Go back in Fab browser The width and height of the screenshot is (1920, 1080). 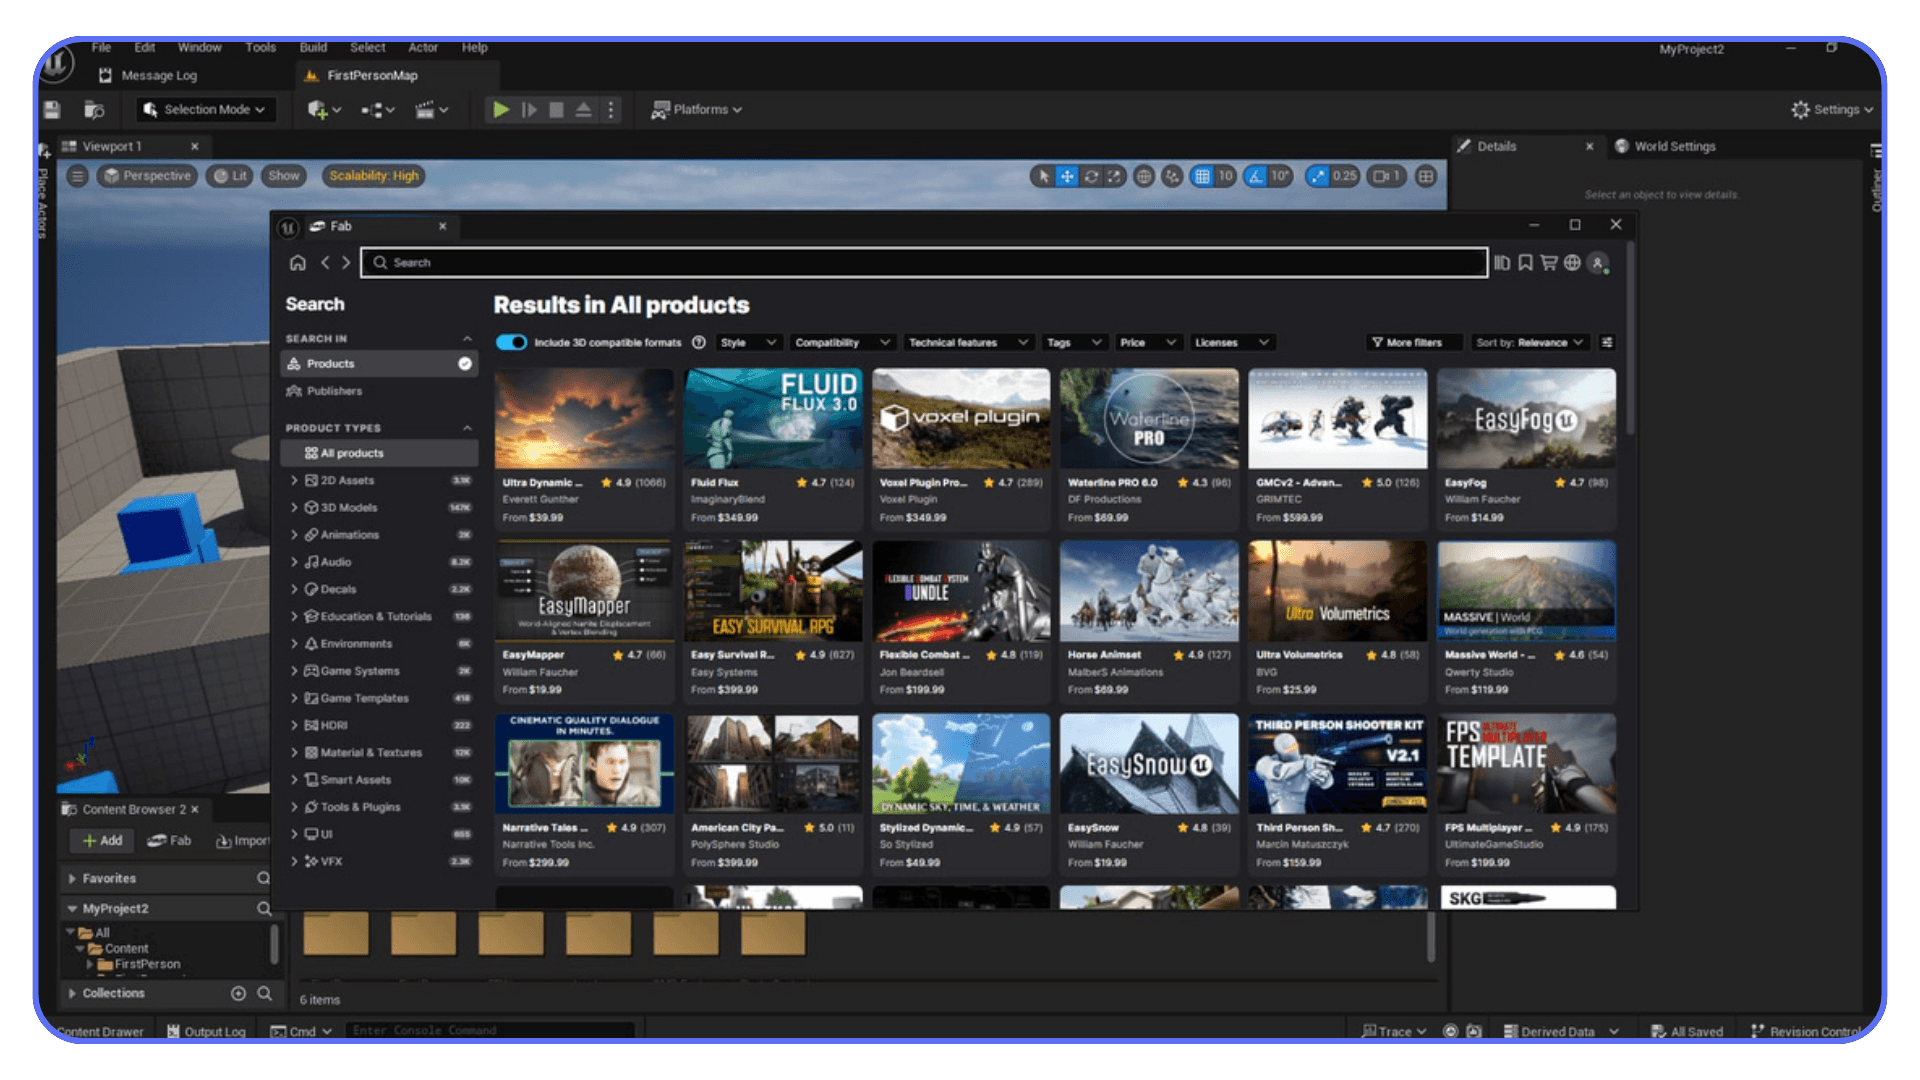[325, 263]
